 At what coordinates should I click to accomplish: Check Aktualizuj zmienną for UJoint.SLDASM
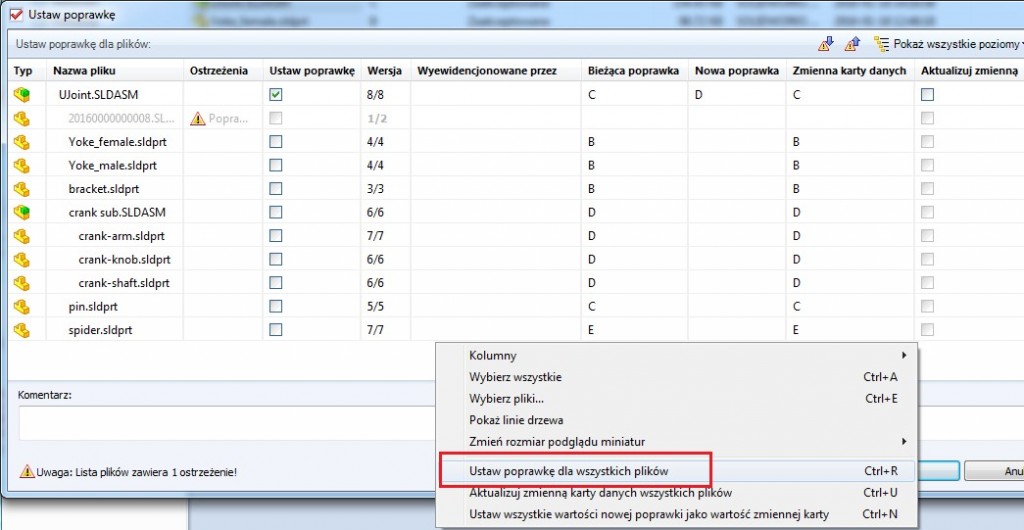point(927,95)
